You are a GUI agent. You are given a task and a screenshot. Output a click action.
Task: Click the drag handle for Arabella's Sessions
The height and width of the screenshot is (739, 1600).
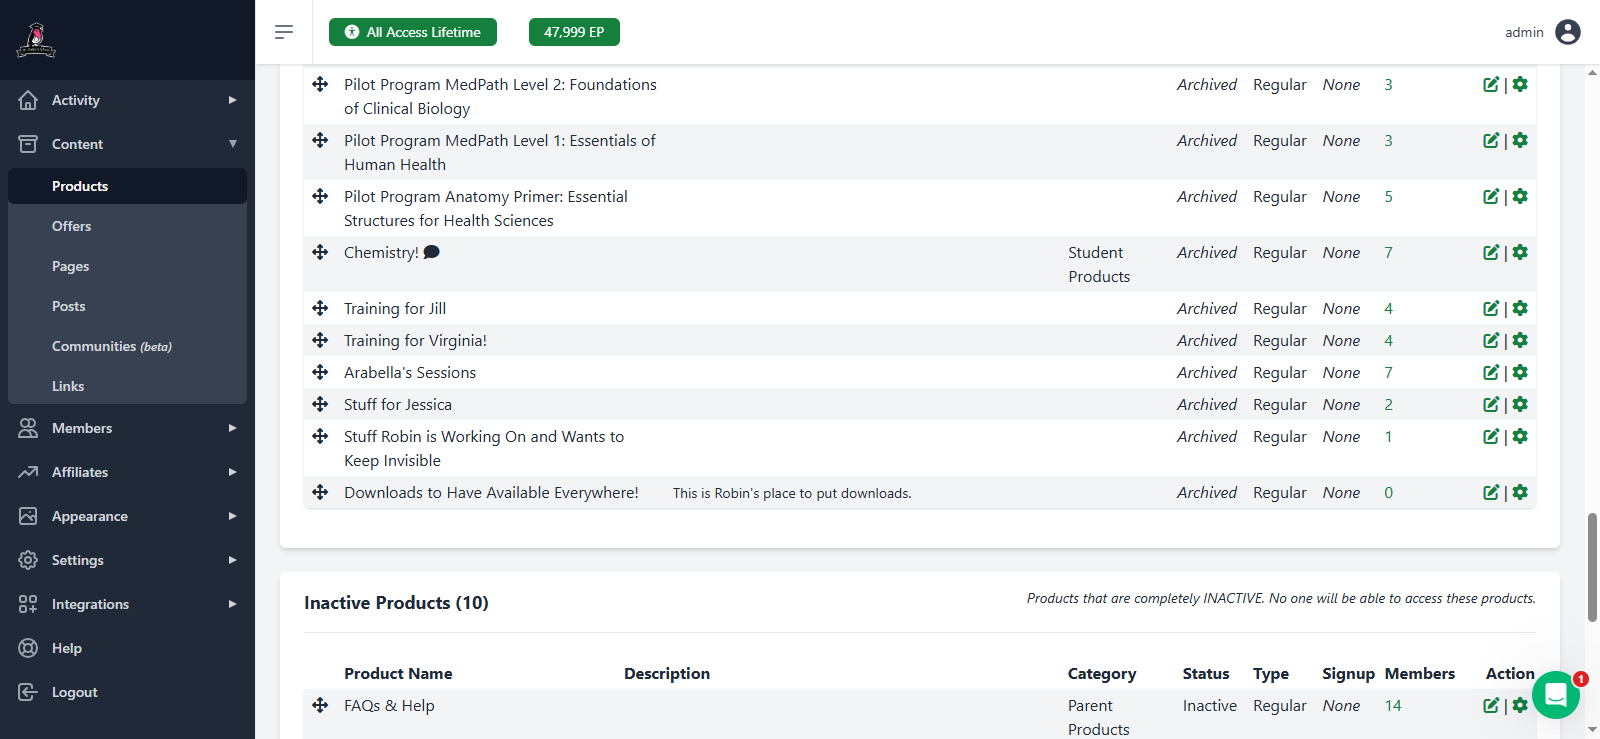[320, 372]
